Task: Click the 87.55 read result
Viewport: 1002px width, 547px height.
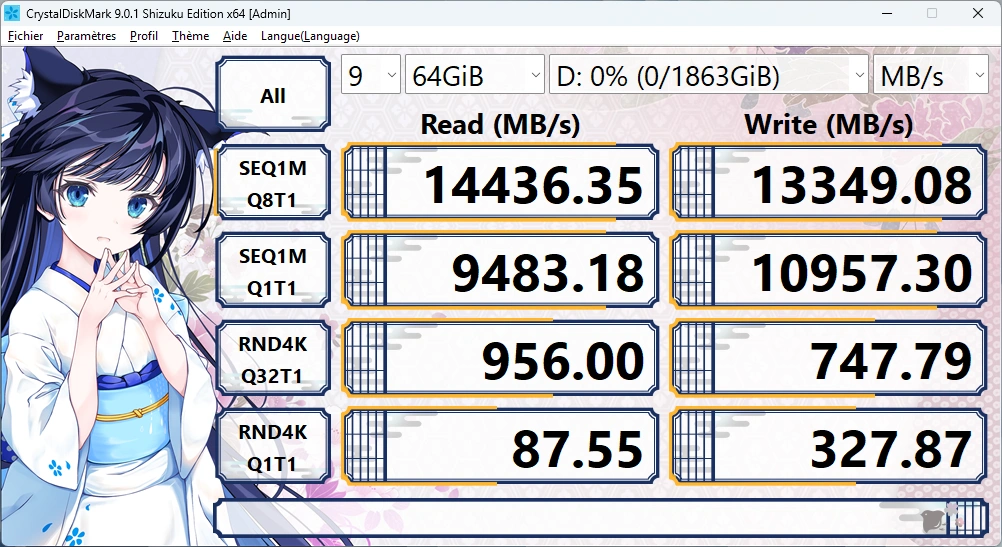Action: tap(500, 447)
